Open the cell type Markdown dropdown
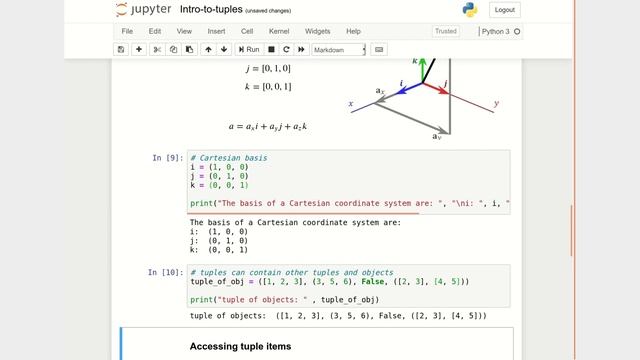 tap(339, 50)
